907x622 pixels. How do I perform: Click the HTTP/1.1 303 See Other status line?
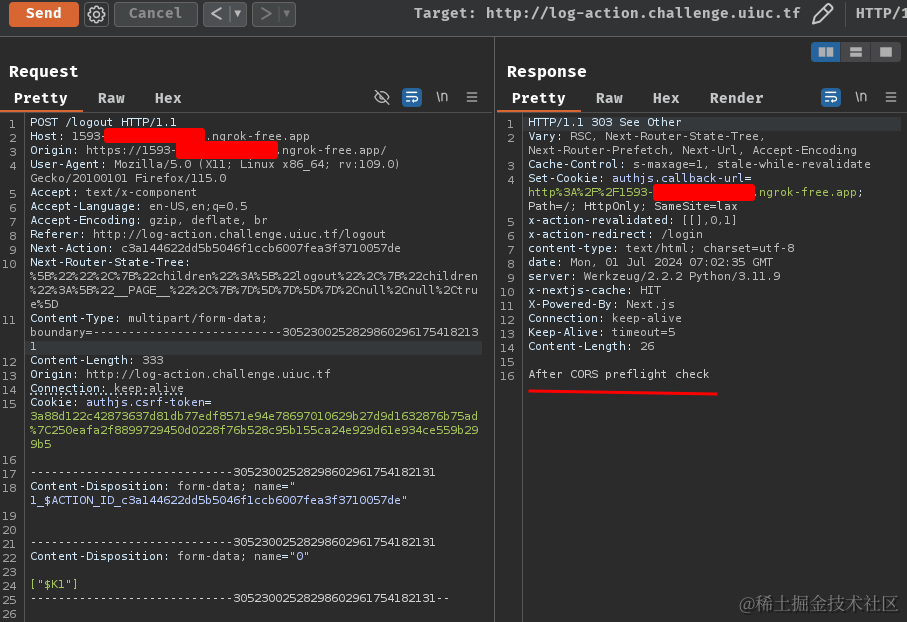click(604, 122)
